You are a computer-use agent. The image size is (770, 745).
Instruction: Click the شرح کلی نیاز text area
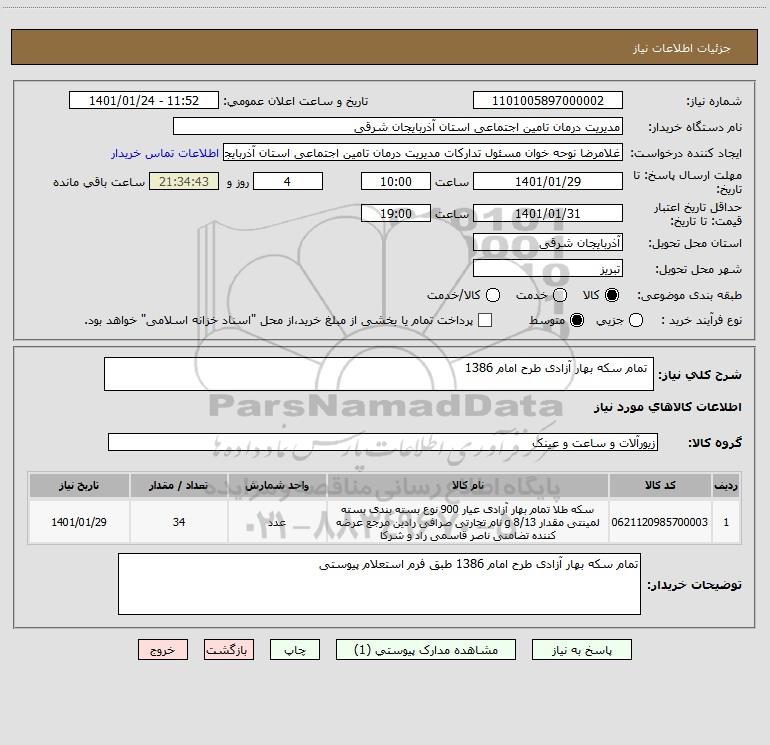[x=379, y=374]
